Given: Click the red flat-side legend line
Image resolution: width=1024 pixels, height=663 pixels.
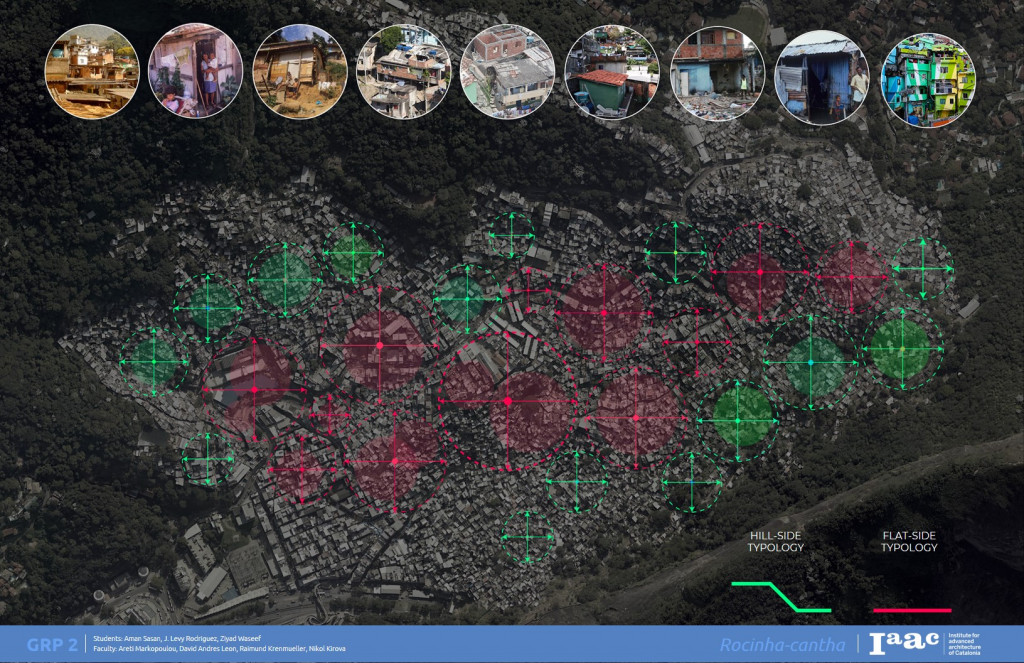Looking at the screenshot, I should click(911, 609).
